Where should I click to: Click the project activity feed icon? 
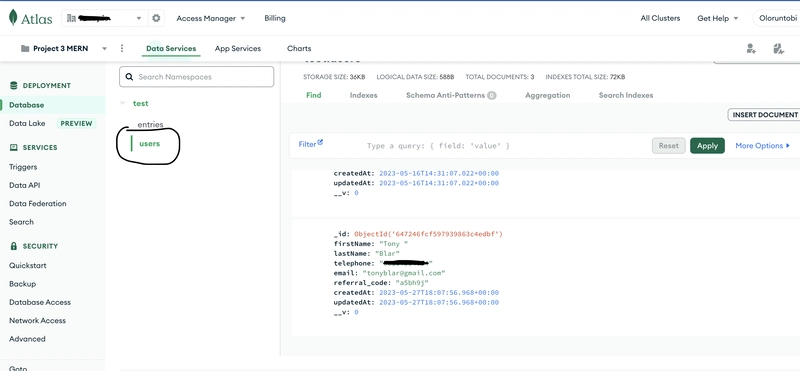coord(778,48)
